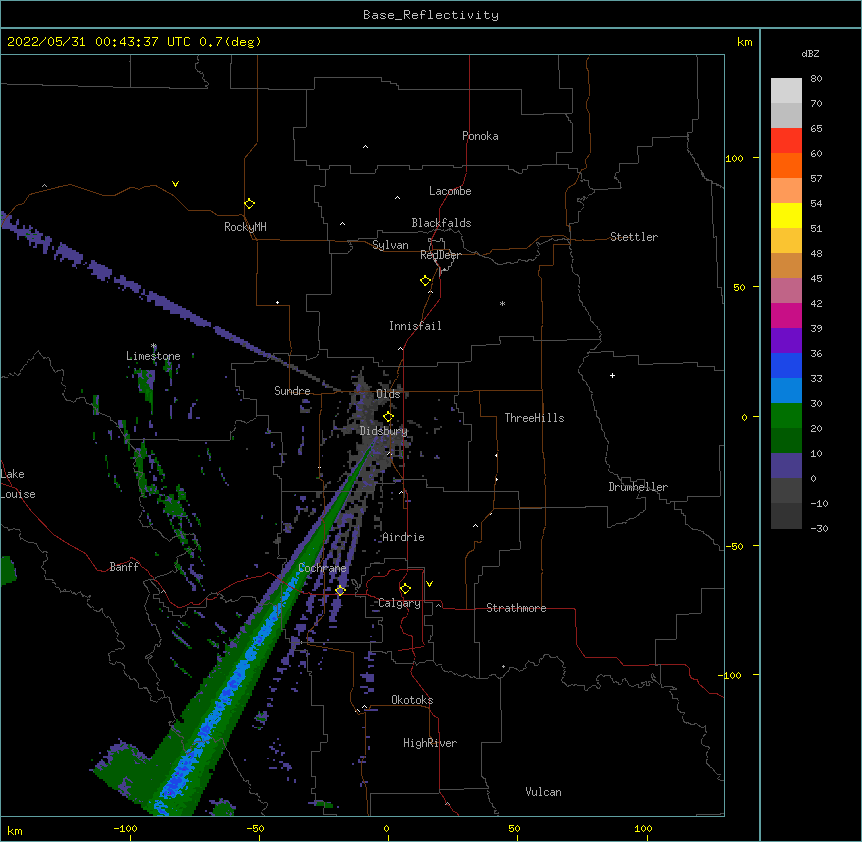
Task: Click the Calgary city label
Action: [399, 603]
